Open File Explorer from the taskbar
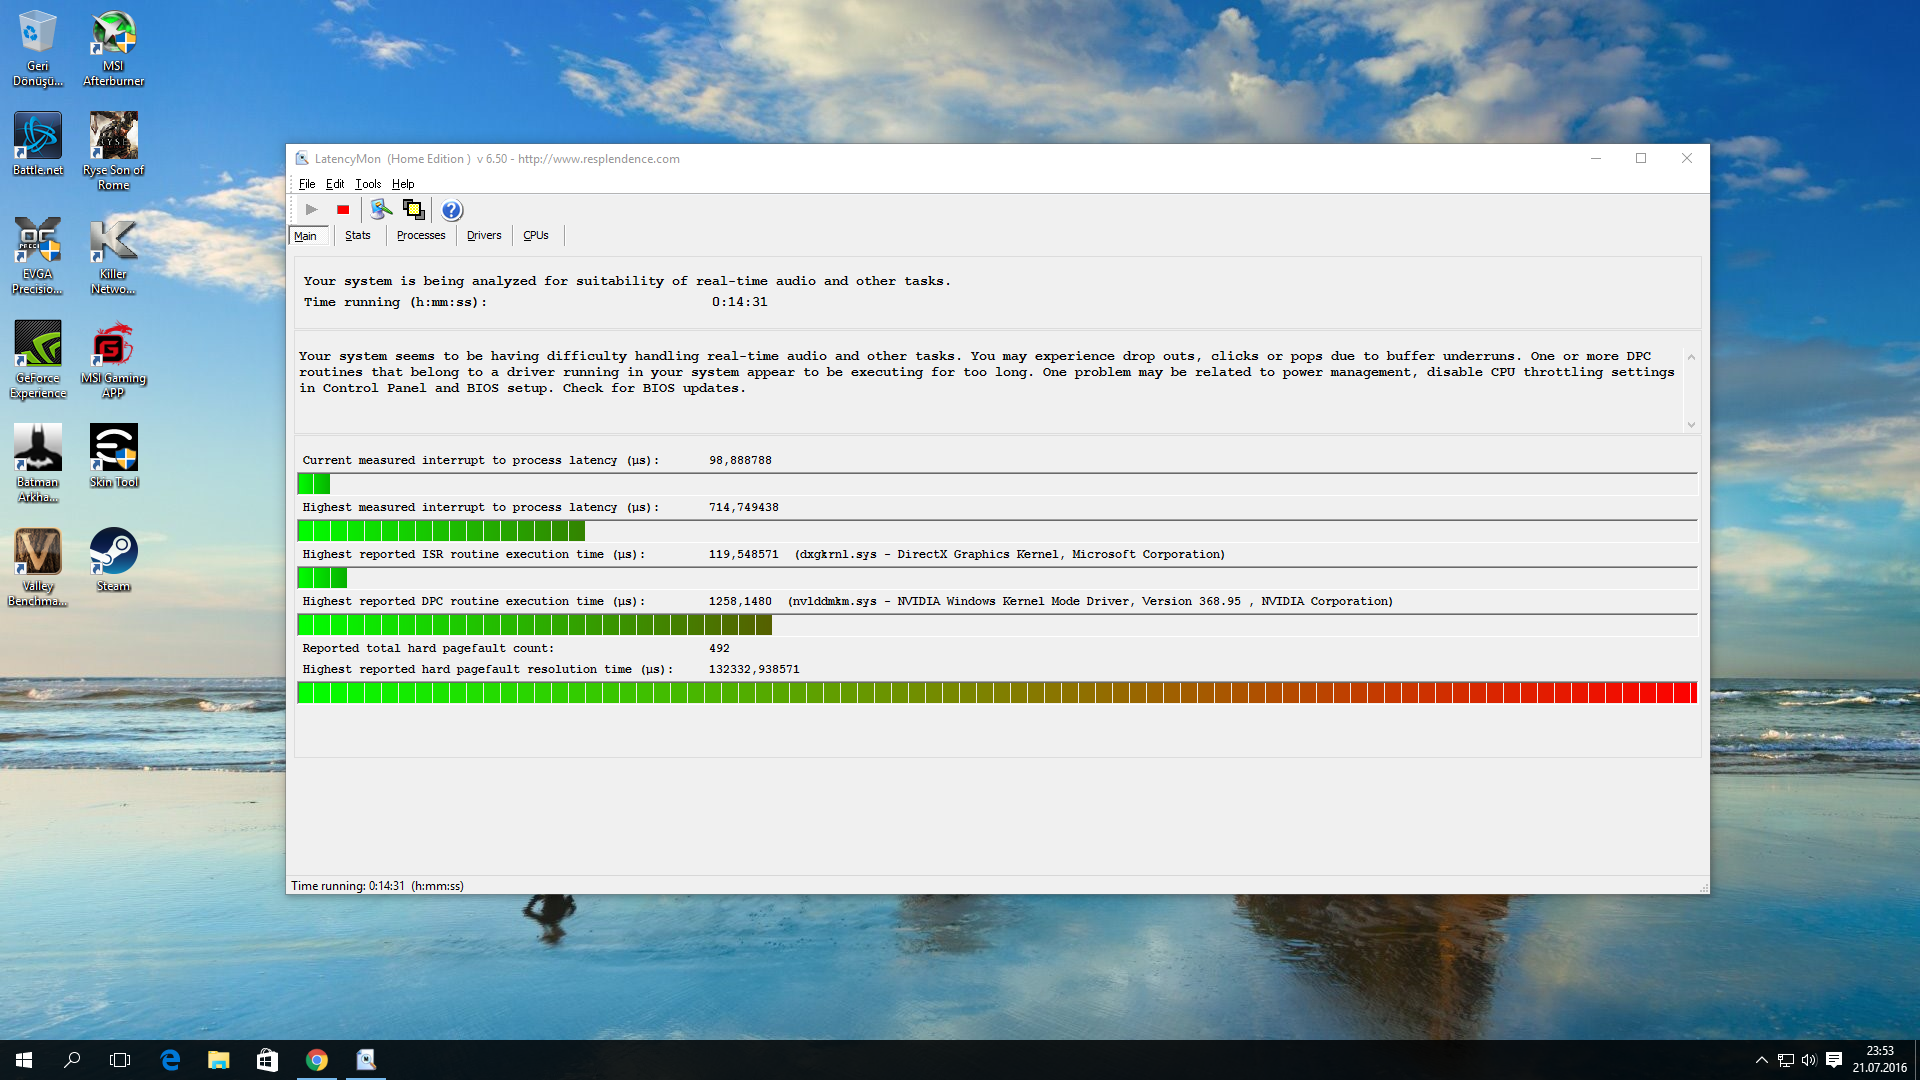This screenshot has width=1920, height=1080. (218, 1060)
